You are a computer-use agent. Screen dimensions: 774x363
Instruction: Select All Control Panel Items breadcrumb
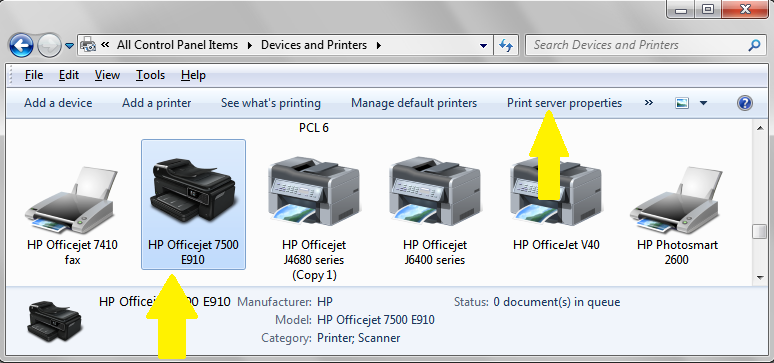point(177,45)
